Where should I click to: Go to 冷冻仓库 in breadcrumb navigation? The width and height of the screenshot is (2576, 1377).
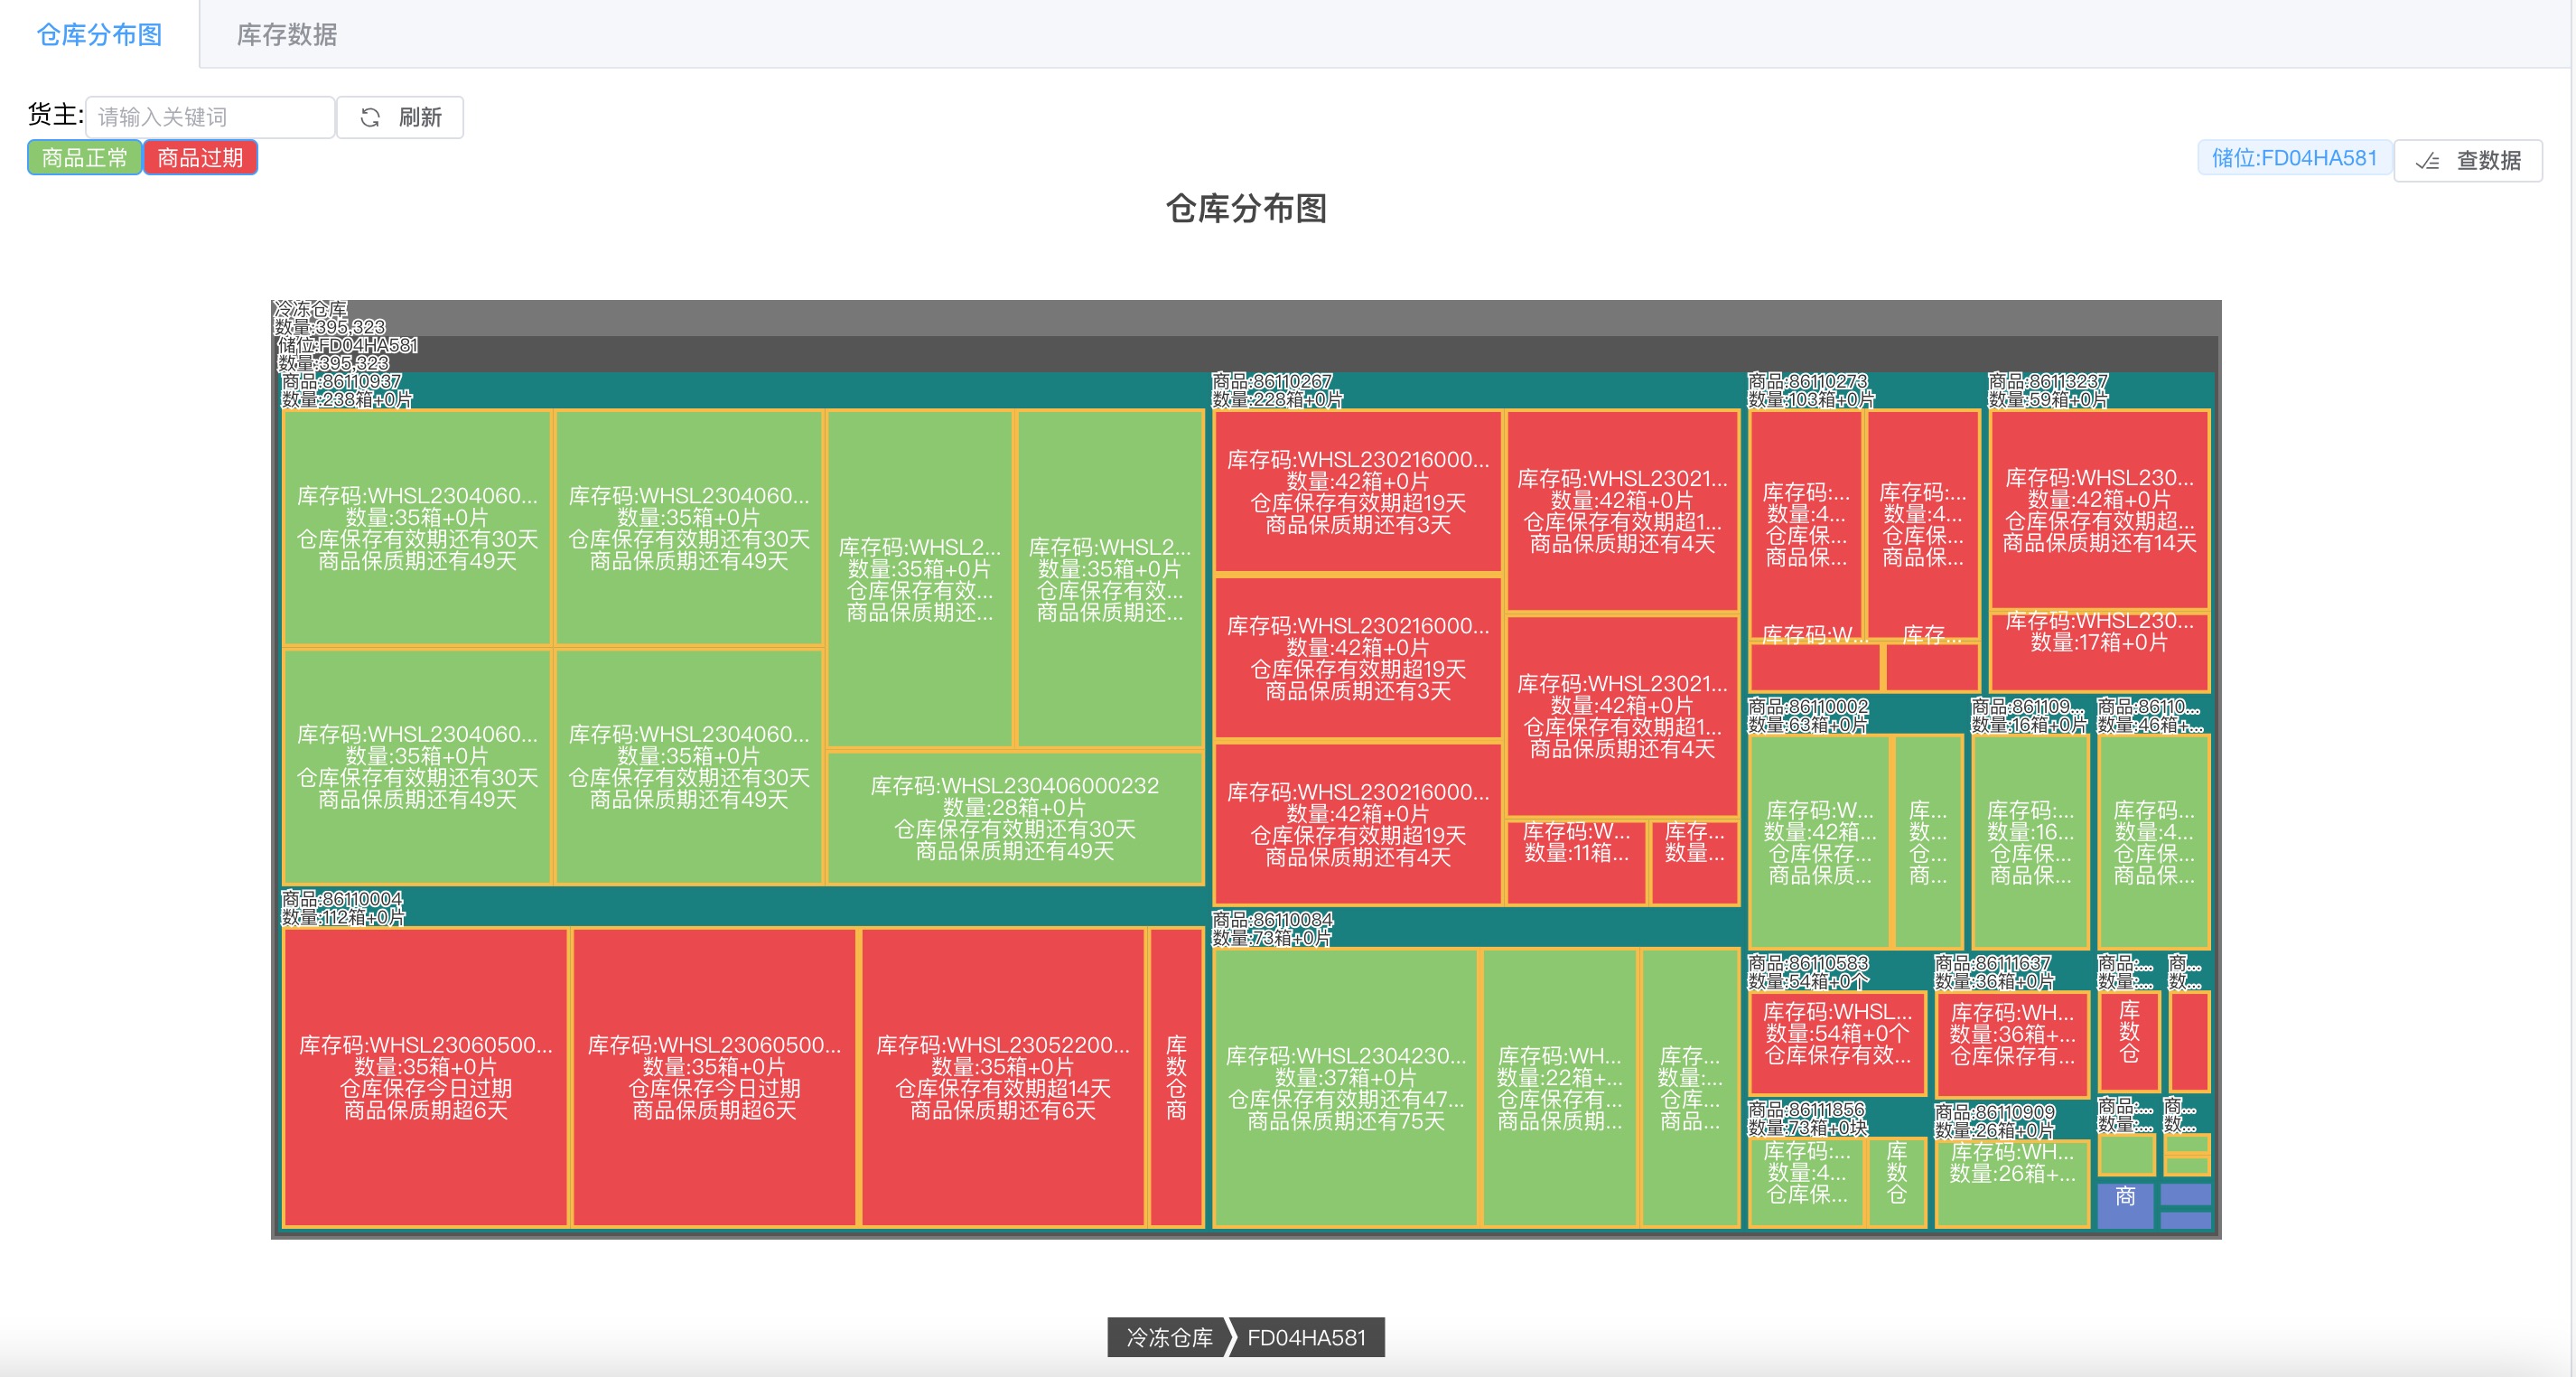pos(1168,1337)
